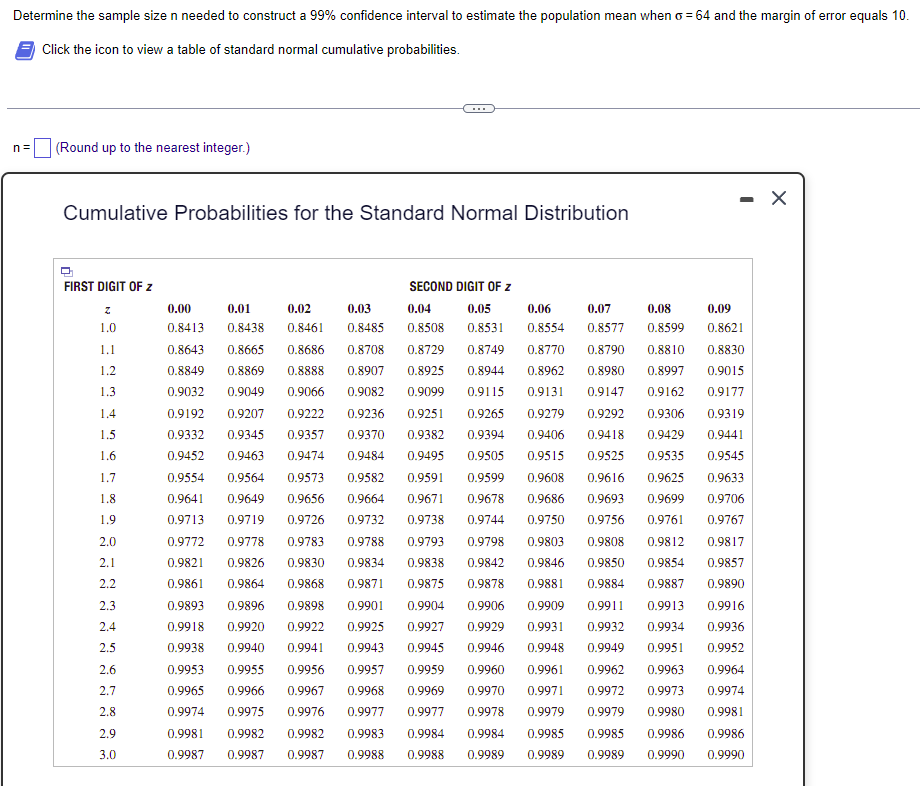Click the 0.00 column header

[179, 309]
